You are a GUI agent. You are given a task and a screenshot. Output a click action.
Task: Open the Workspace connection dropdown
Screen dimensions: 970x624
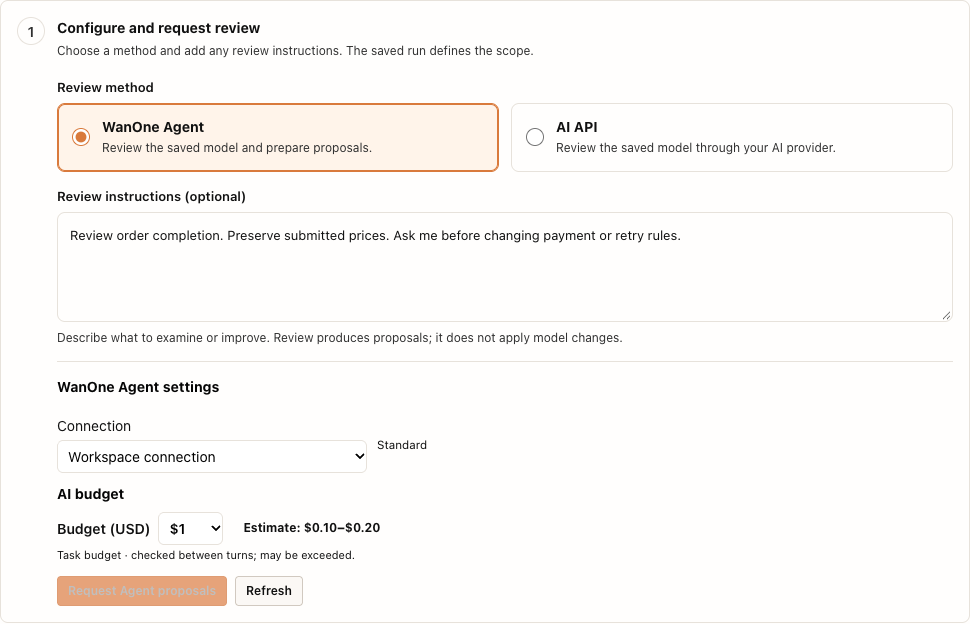click(212, 456)
